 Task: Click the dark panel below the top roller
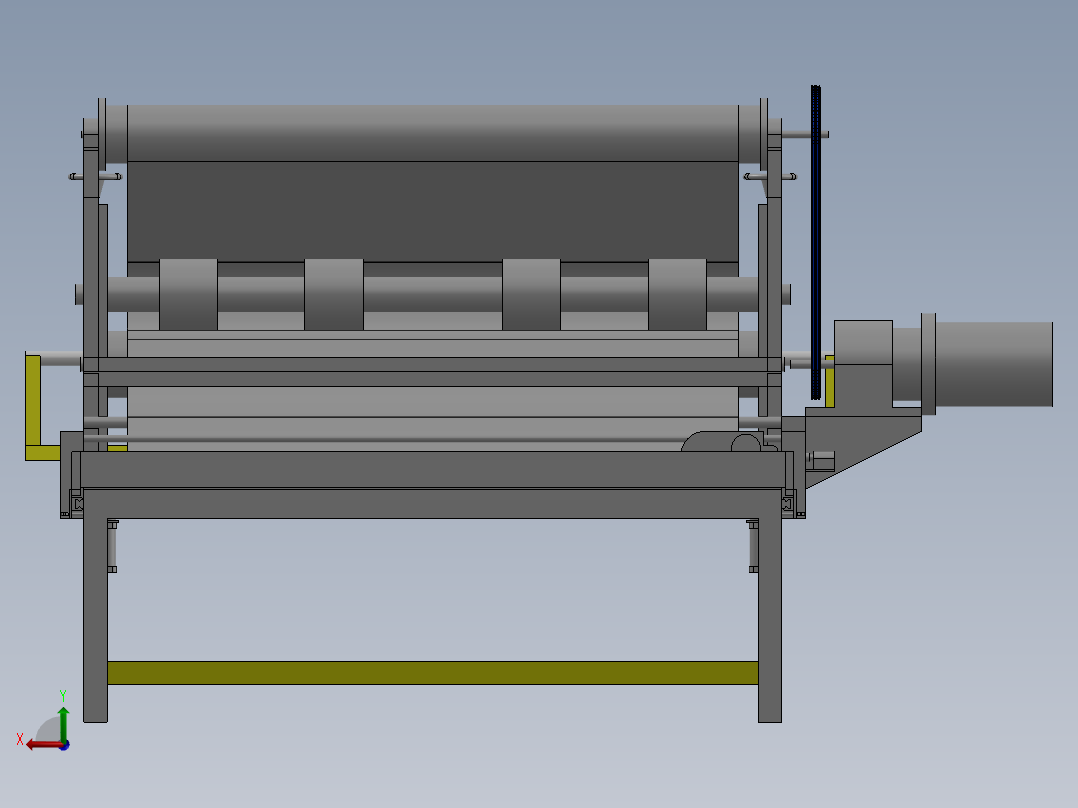coord(432,210)
